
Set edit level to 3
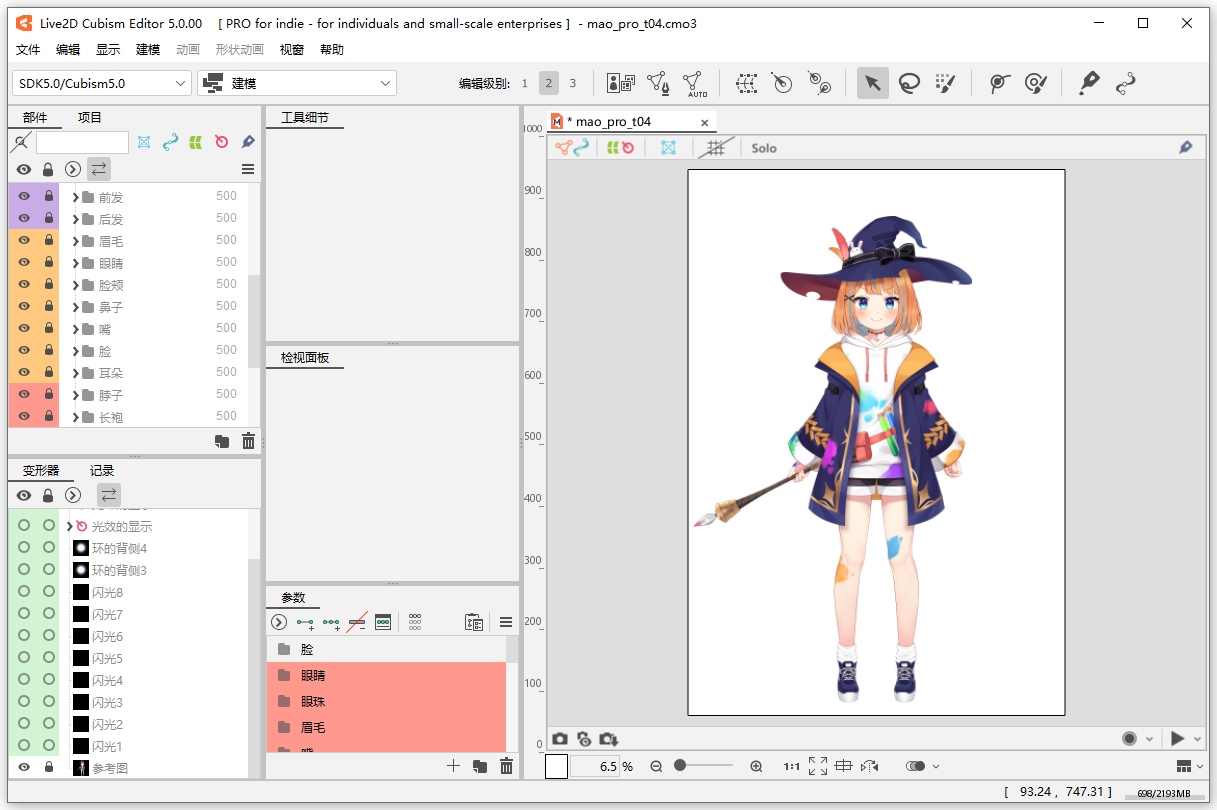pos(572,83)
